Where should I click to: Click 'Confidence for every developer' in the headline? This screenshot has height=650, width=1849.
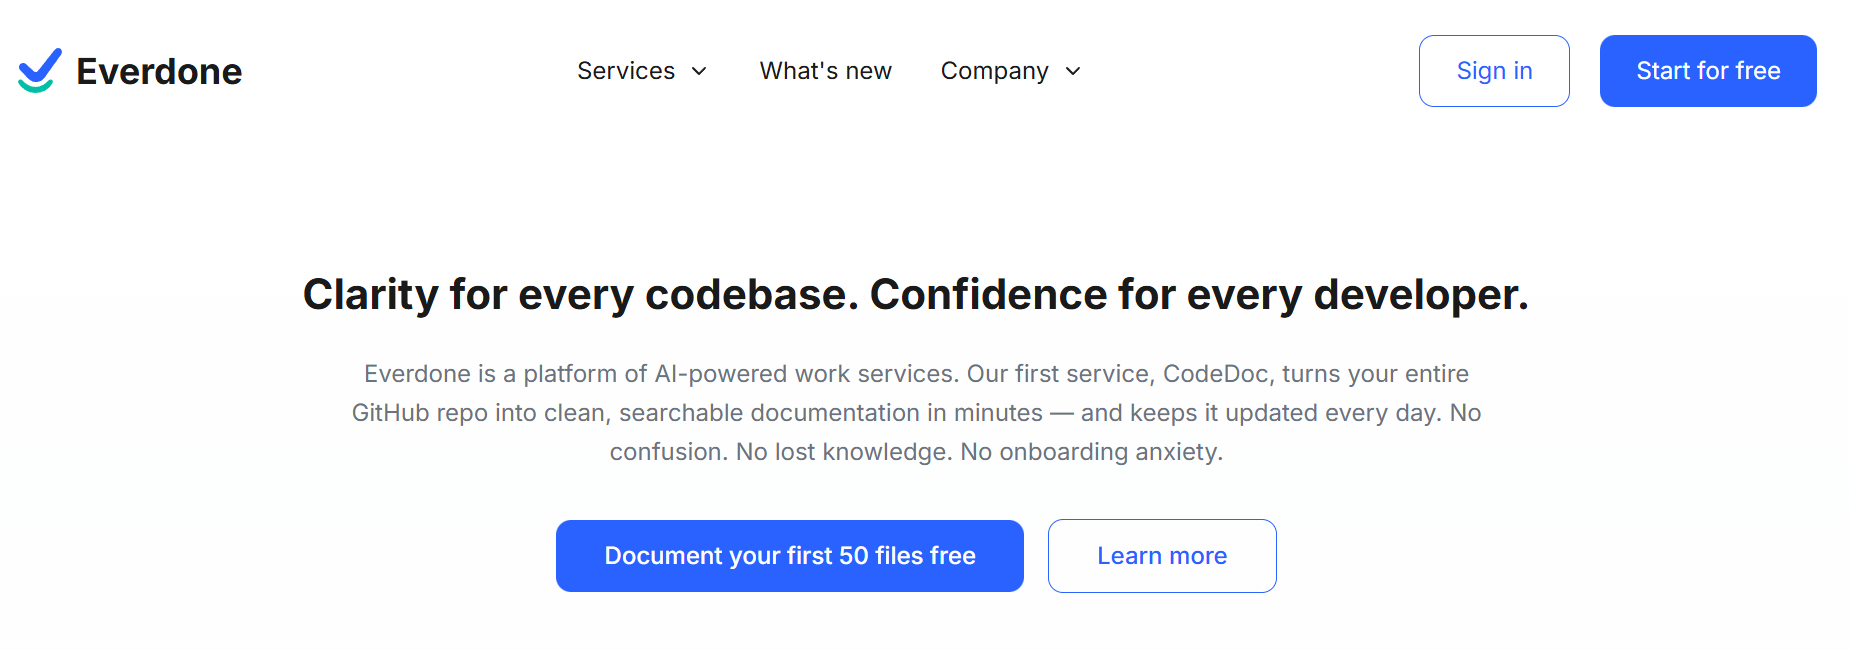click(x=1198, y=295)
